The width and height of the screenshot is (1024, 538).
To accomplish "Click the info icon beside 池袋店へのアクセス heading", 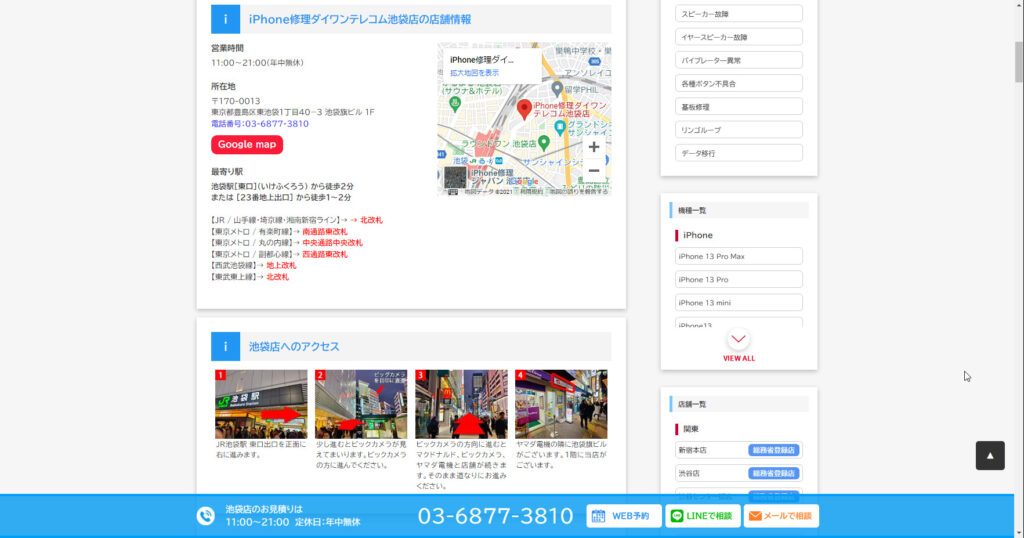I will pos(225,346).
